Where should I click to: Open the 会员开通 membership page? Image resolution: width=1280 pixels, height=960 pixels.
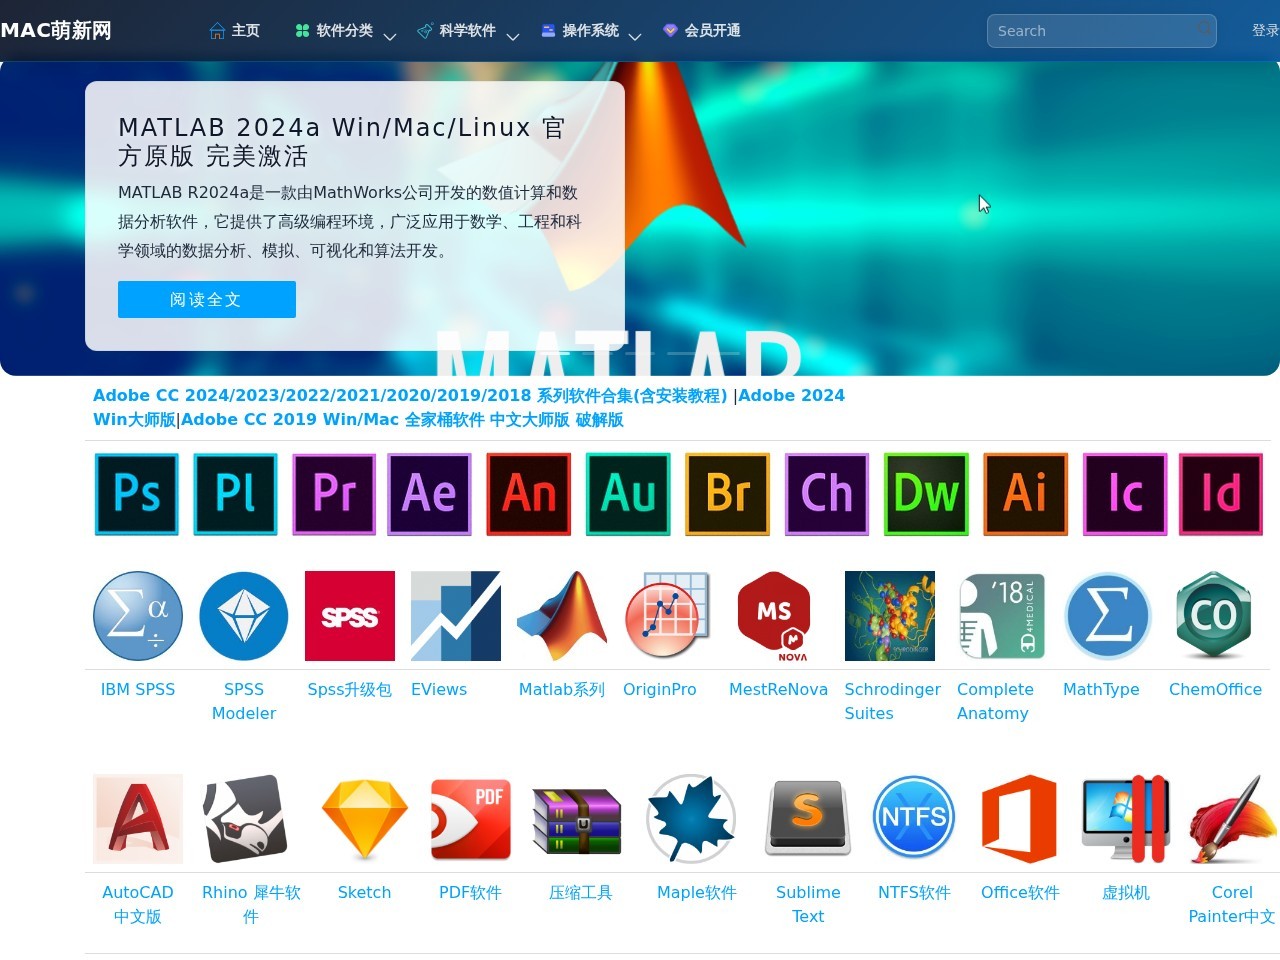click(x=702, y=31)
